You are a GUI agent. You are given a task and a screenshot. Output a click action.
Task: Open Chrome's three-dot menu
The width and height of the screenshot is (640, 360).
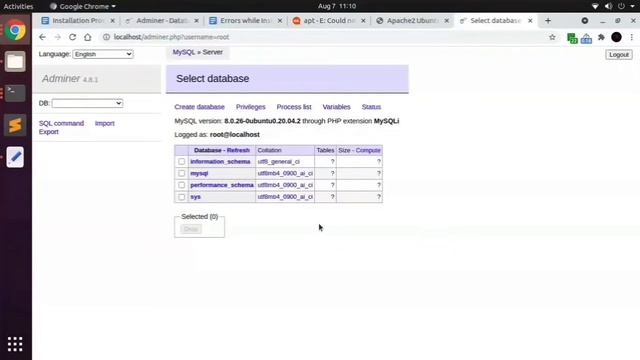point(631,37)
